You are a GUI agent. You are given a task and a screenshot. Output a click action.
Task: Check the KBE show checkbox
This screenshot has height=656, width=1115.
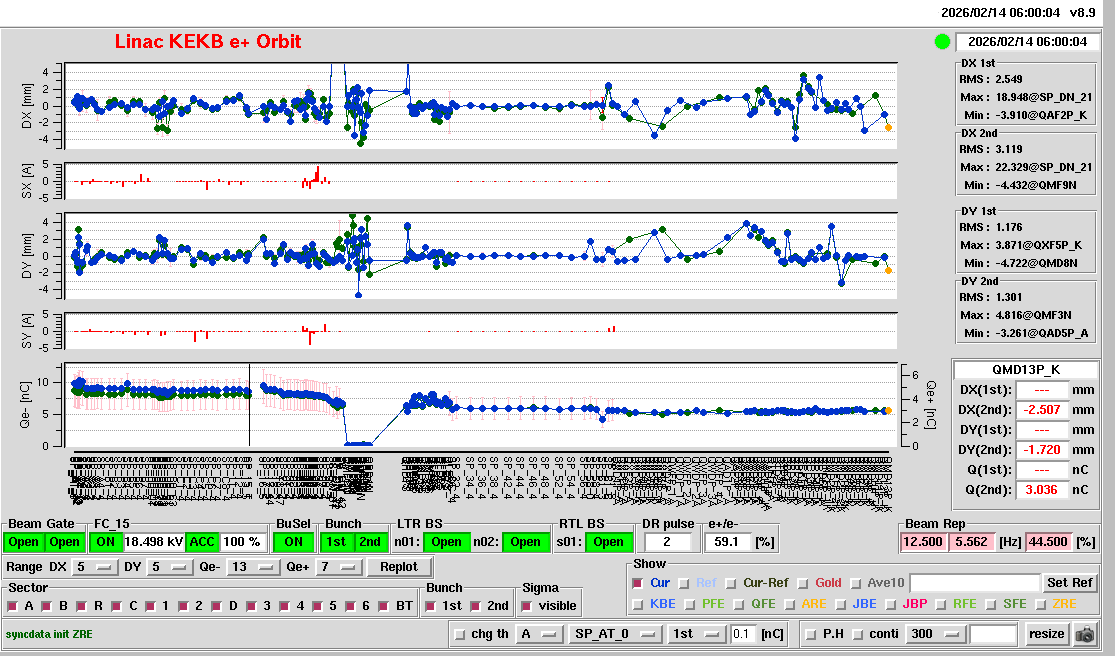pyautogui.click(x=639, y=604)
